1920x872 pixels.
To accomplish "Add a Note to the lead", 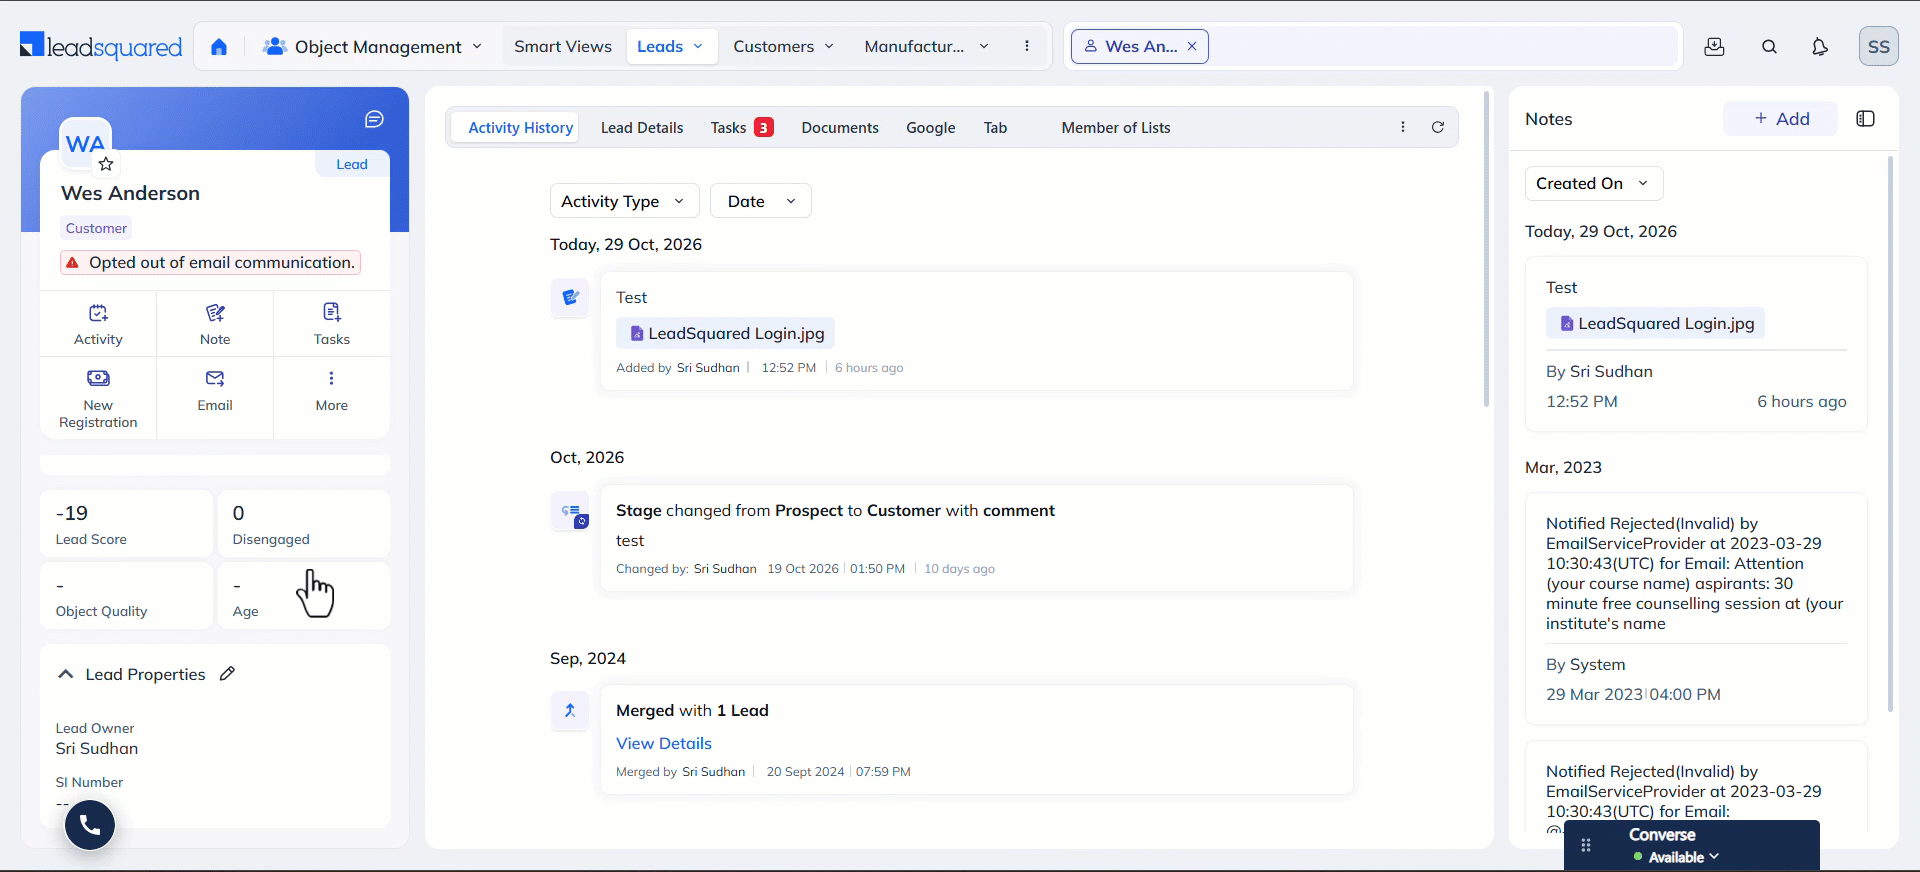I will click(215, 325).
